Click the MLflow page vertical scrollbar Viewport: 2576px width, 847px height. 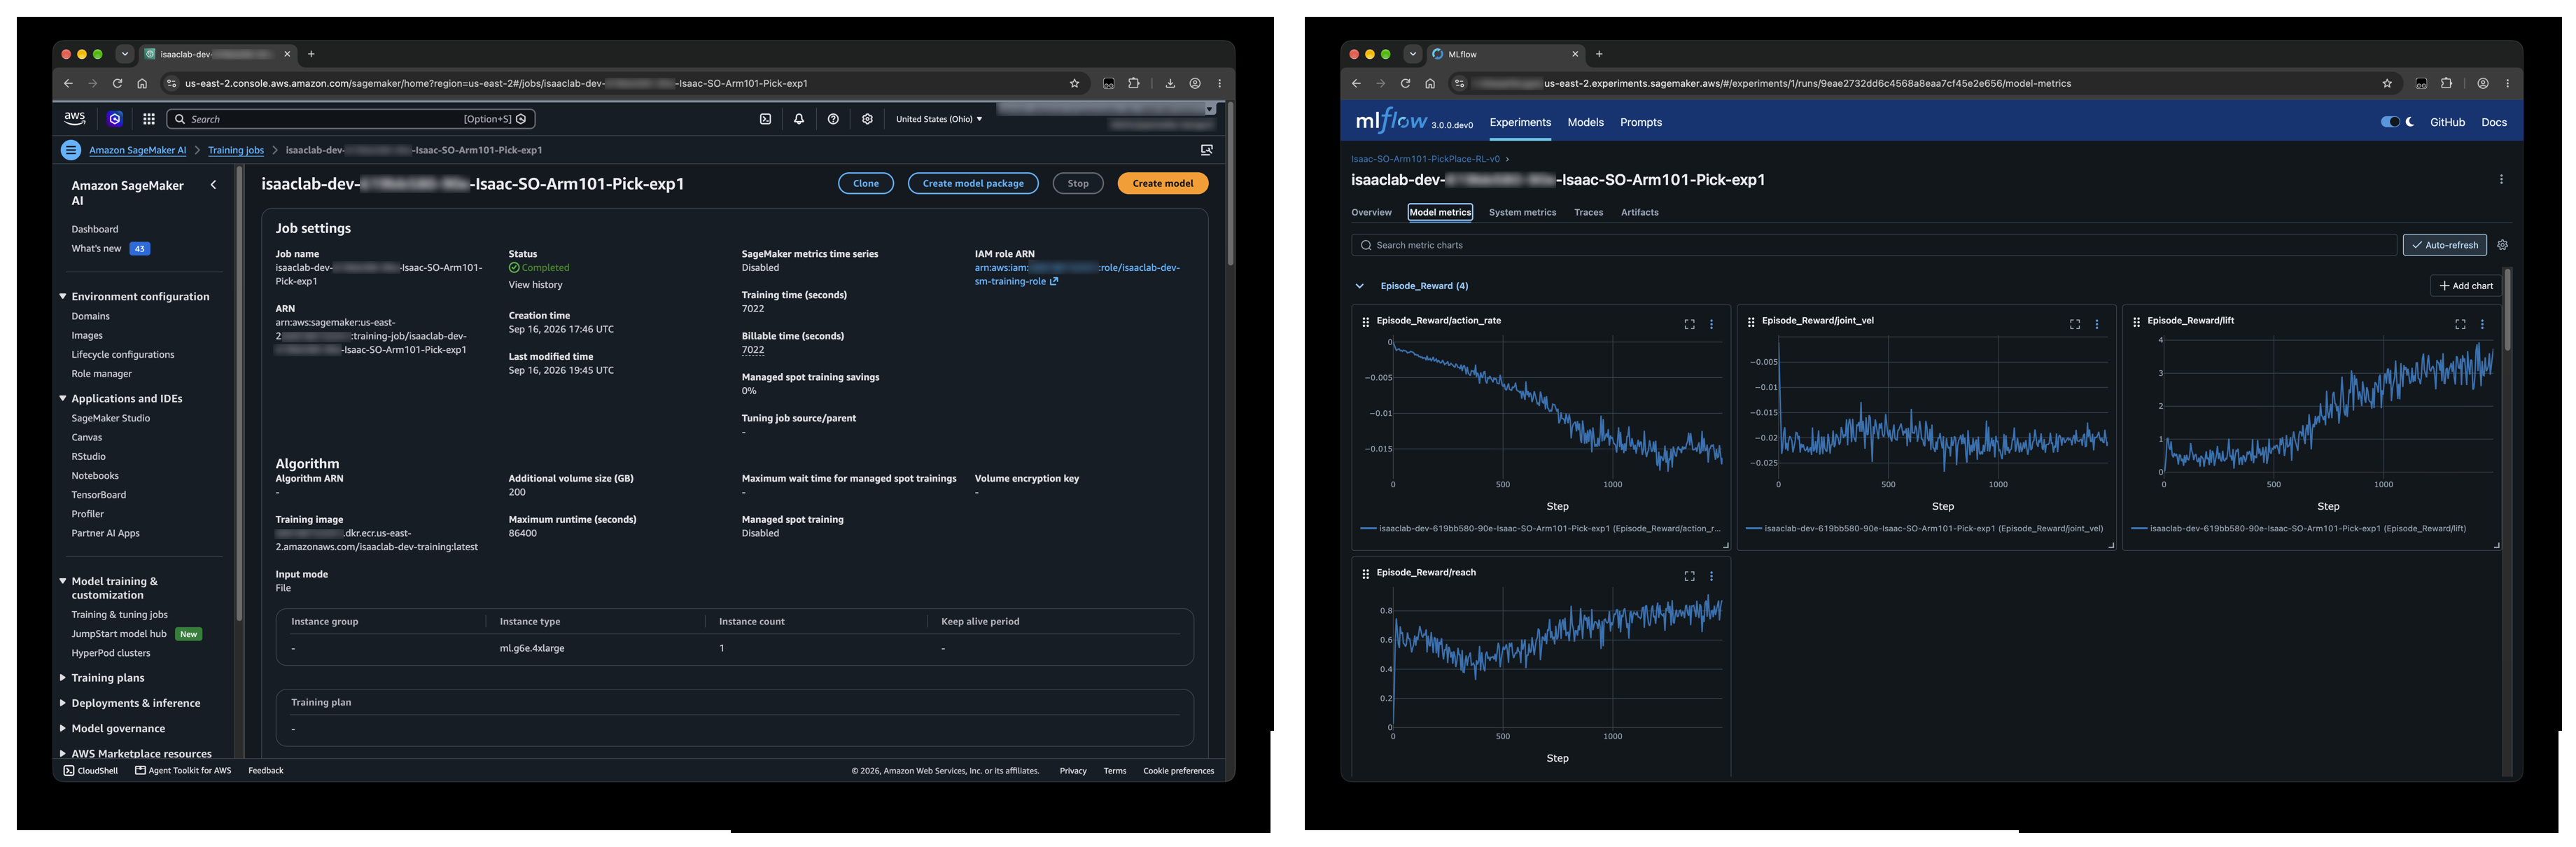coord(2507,310)
